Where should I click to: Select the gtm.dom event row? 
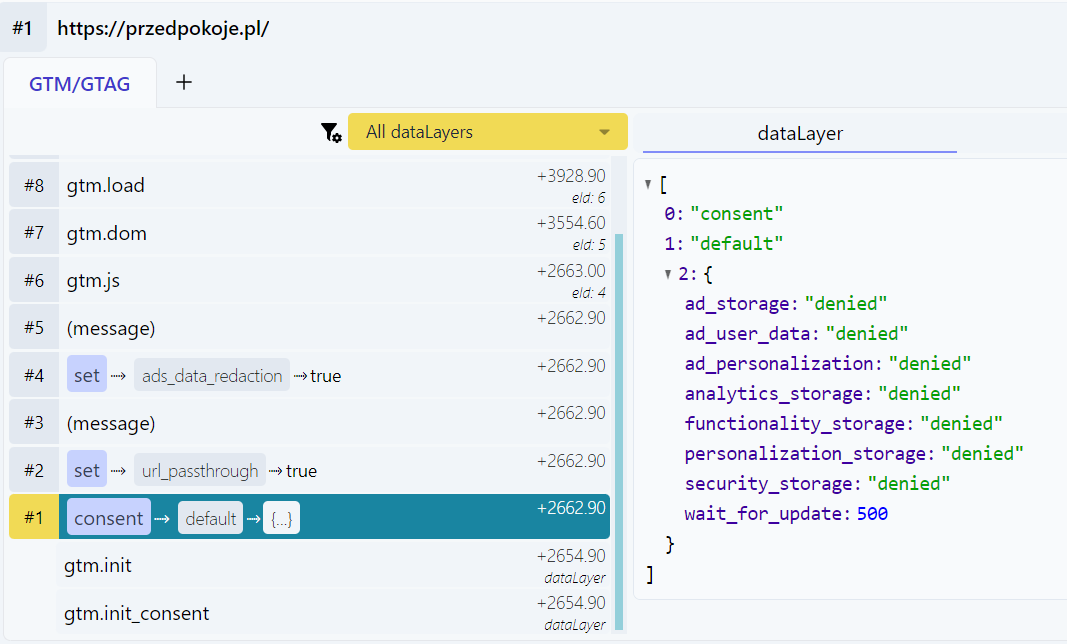pyautogui.click(x=300, y=233)
